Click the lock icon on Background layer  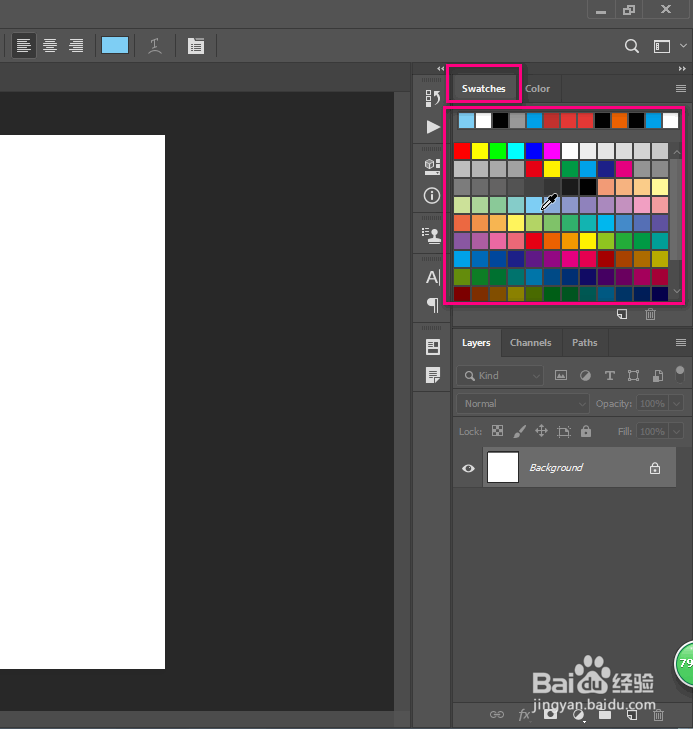[655, 468]
